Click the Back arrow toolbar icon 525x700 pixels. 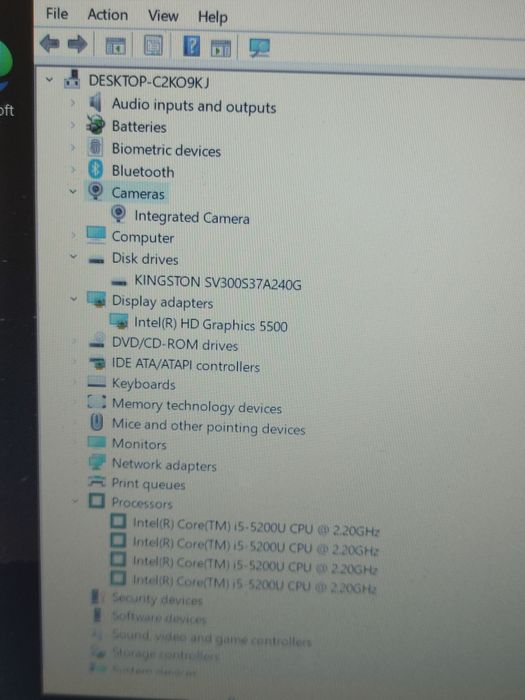[49, 44]
